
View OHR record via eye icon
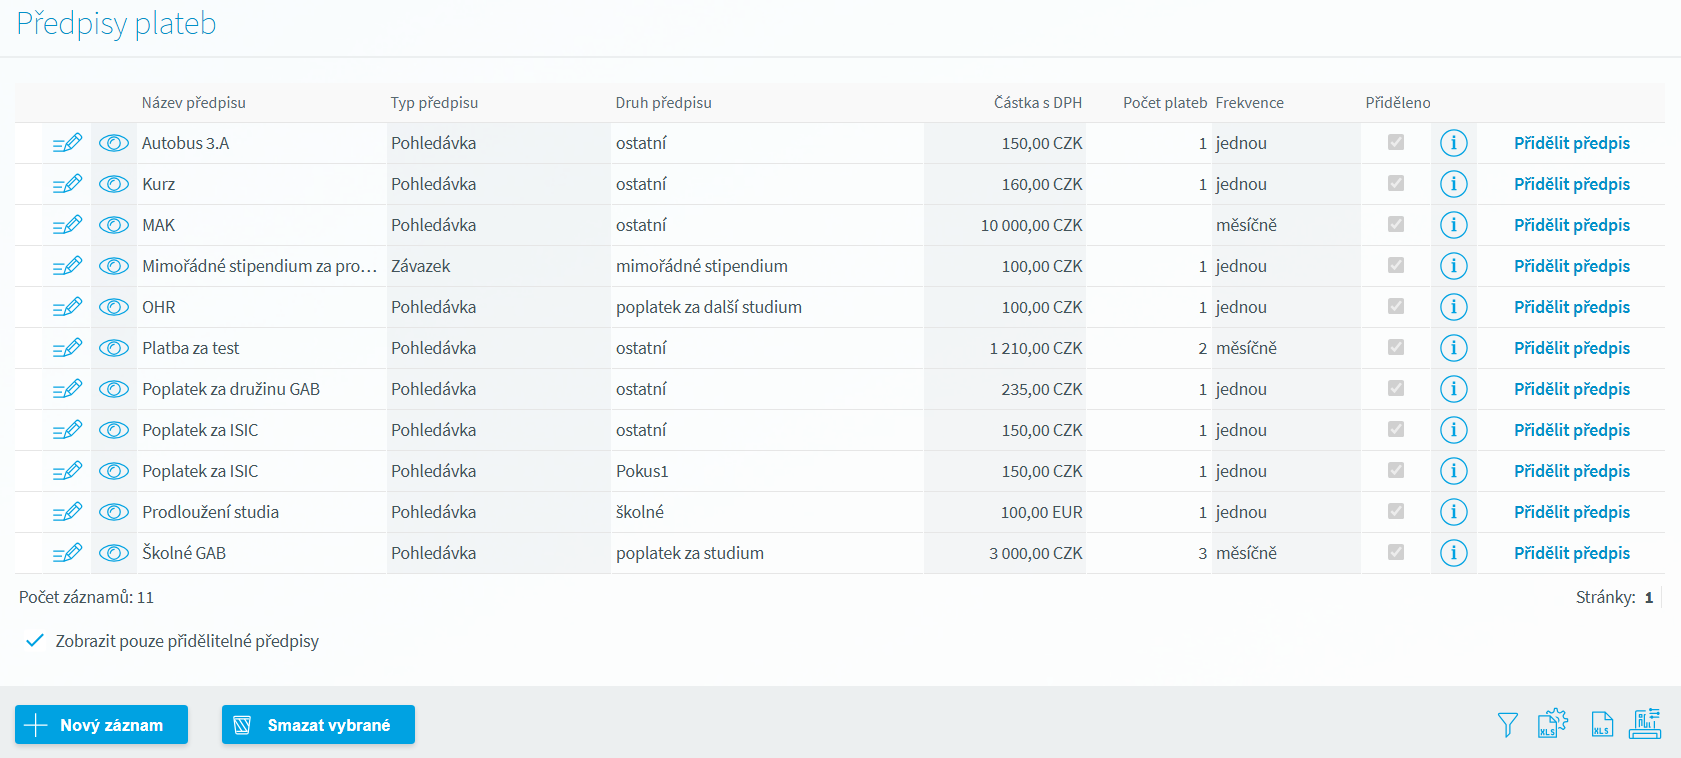pyautogui.click(x=114, y=307)
